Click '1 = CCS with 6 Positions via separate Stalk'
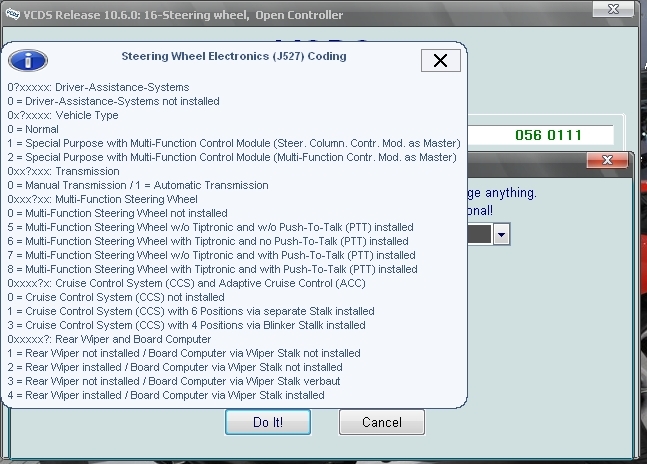 [191, 312]
